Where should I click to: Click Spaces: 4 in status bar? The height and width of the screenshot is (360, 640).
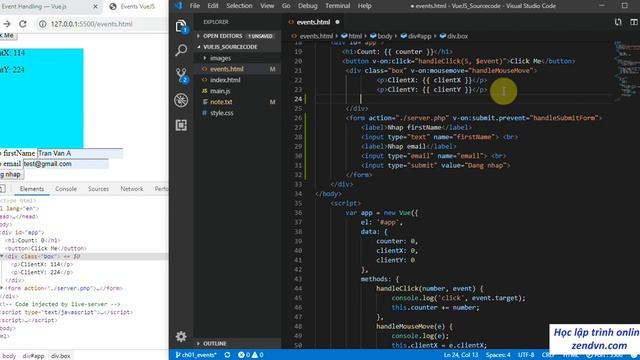click(x=498, y=355)
